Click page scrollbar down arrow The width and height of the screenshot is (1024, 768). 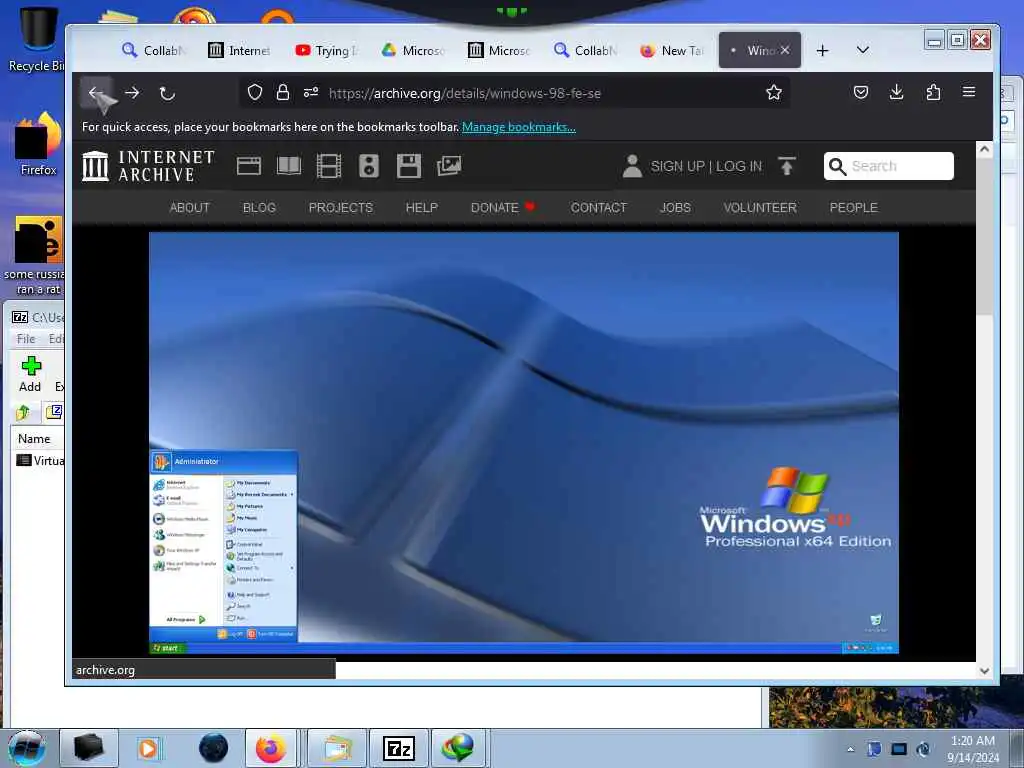tap(984, 671)
